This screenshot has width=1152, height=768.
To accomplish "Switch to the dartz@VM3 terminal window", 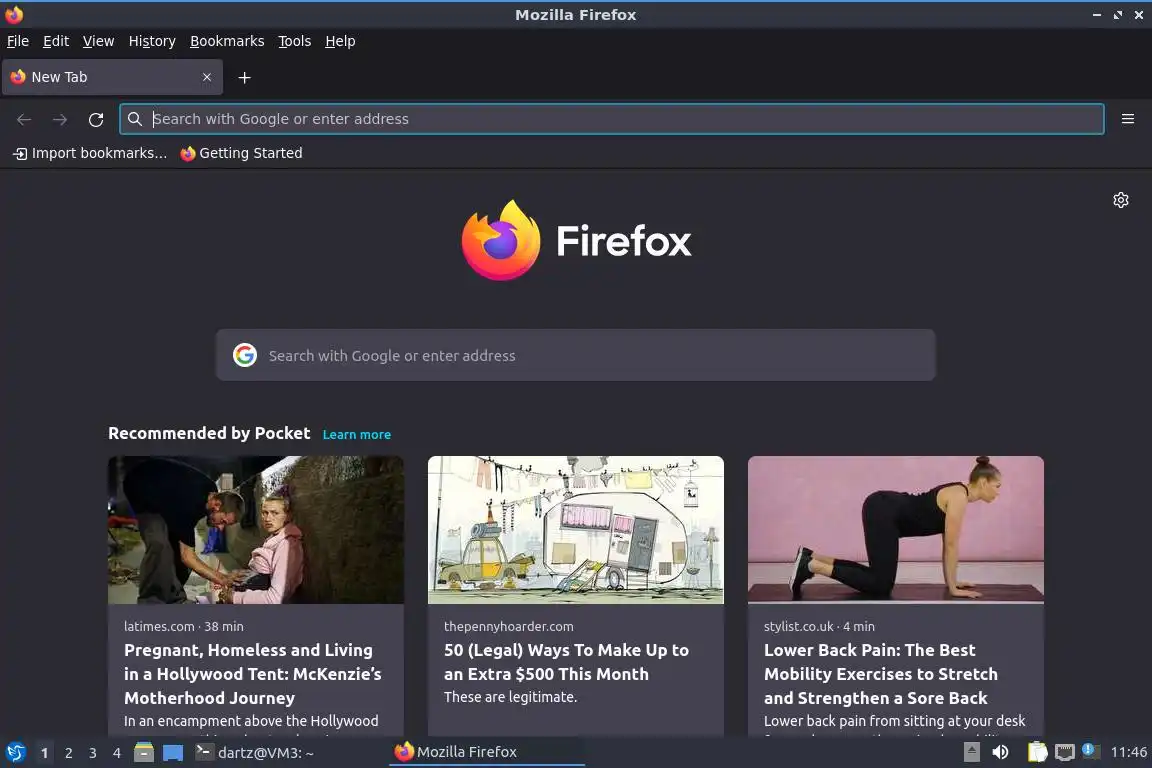I will 255,753.
